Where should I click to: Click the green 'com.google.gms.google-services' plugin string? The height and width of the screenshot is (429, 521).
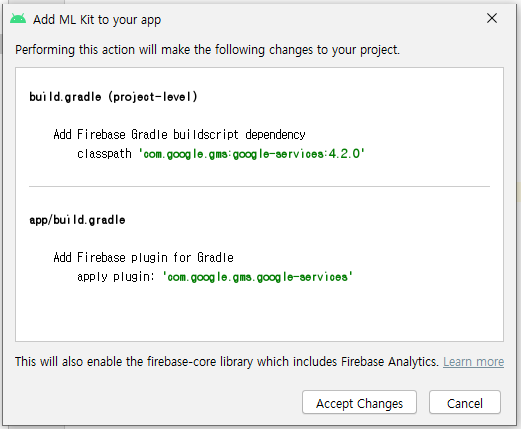point(257,277)
